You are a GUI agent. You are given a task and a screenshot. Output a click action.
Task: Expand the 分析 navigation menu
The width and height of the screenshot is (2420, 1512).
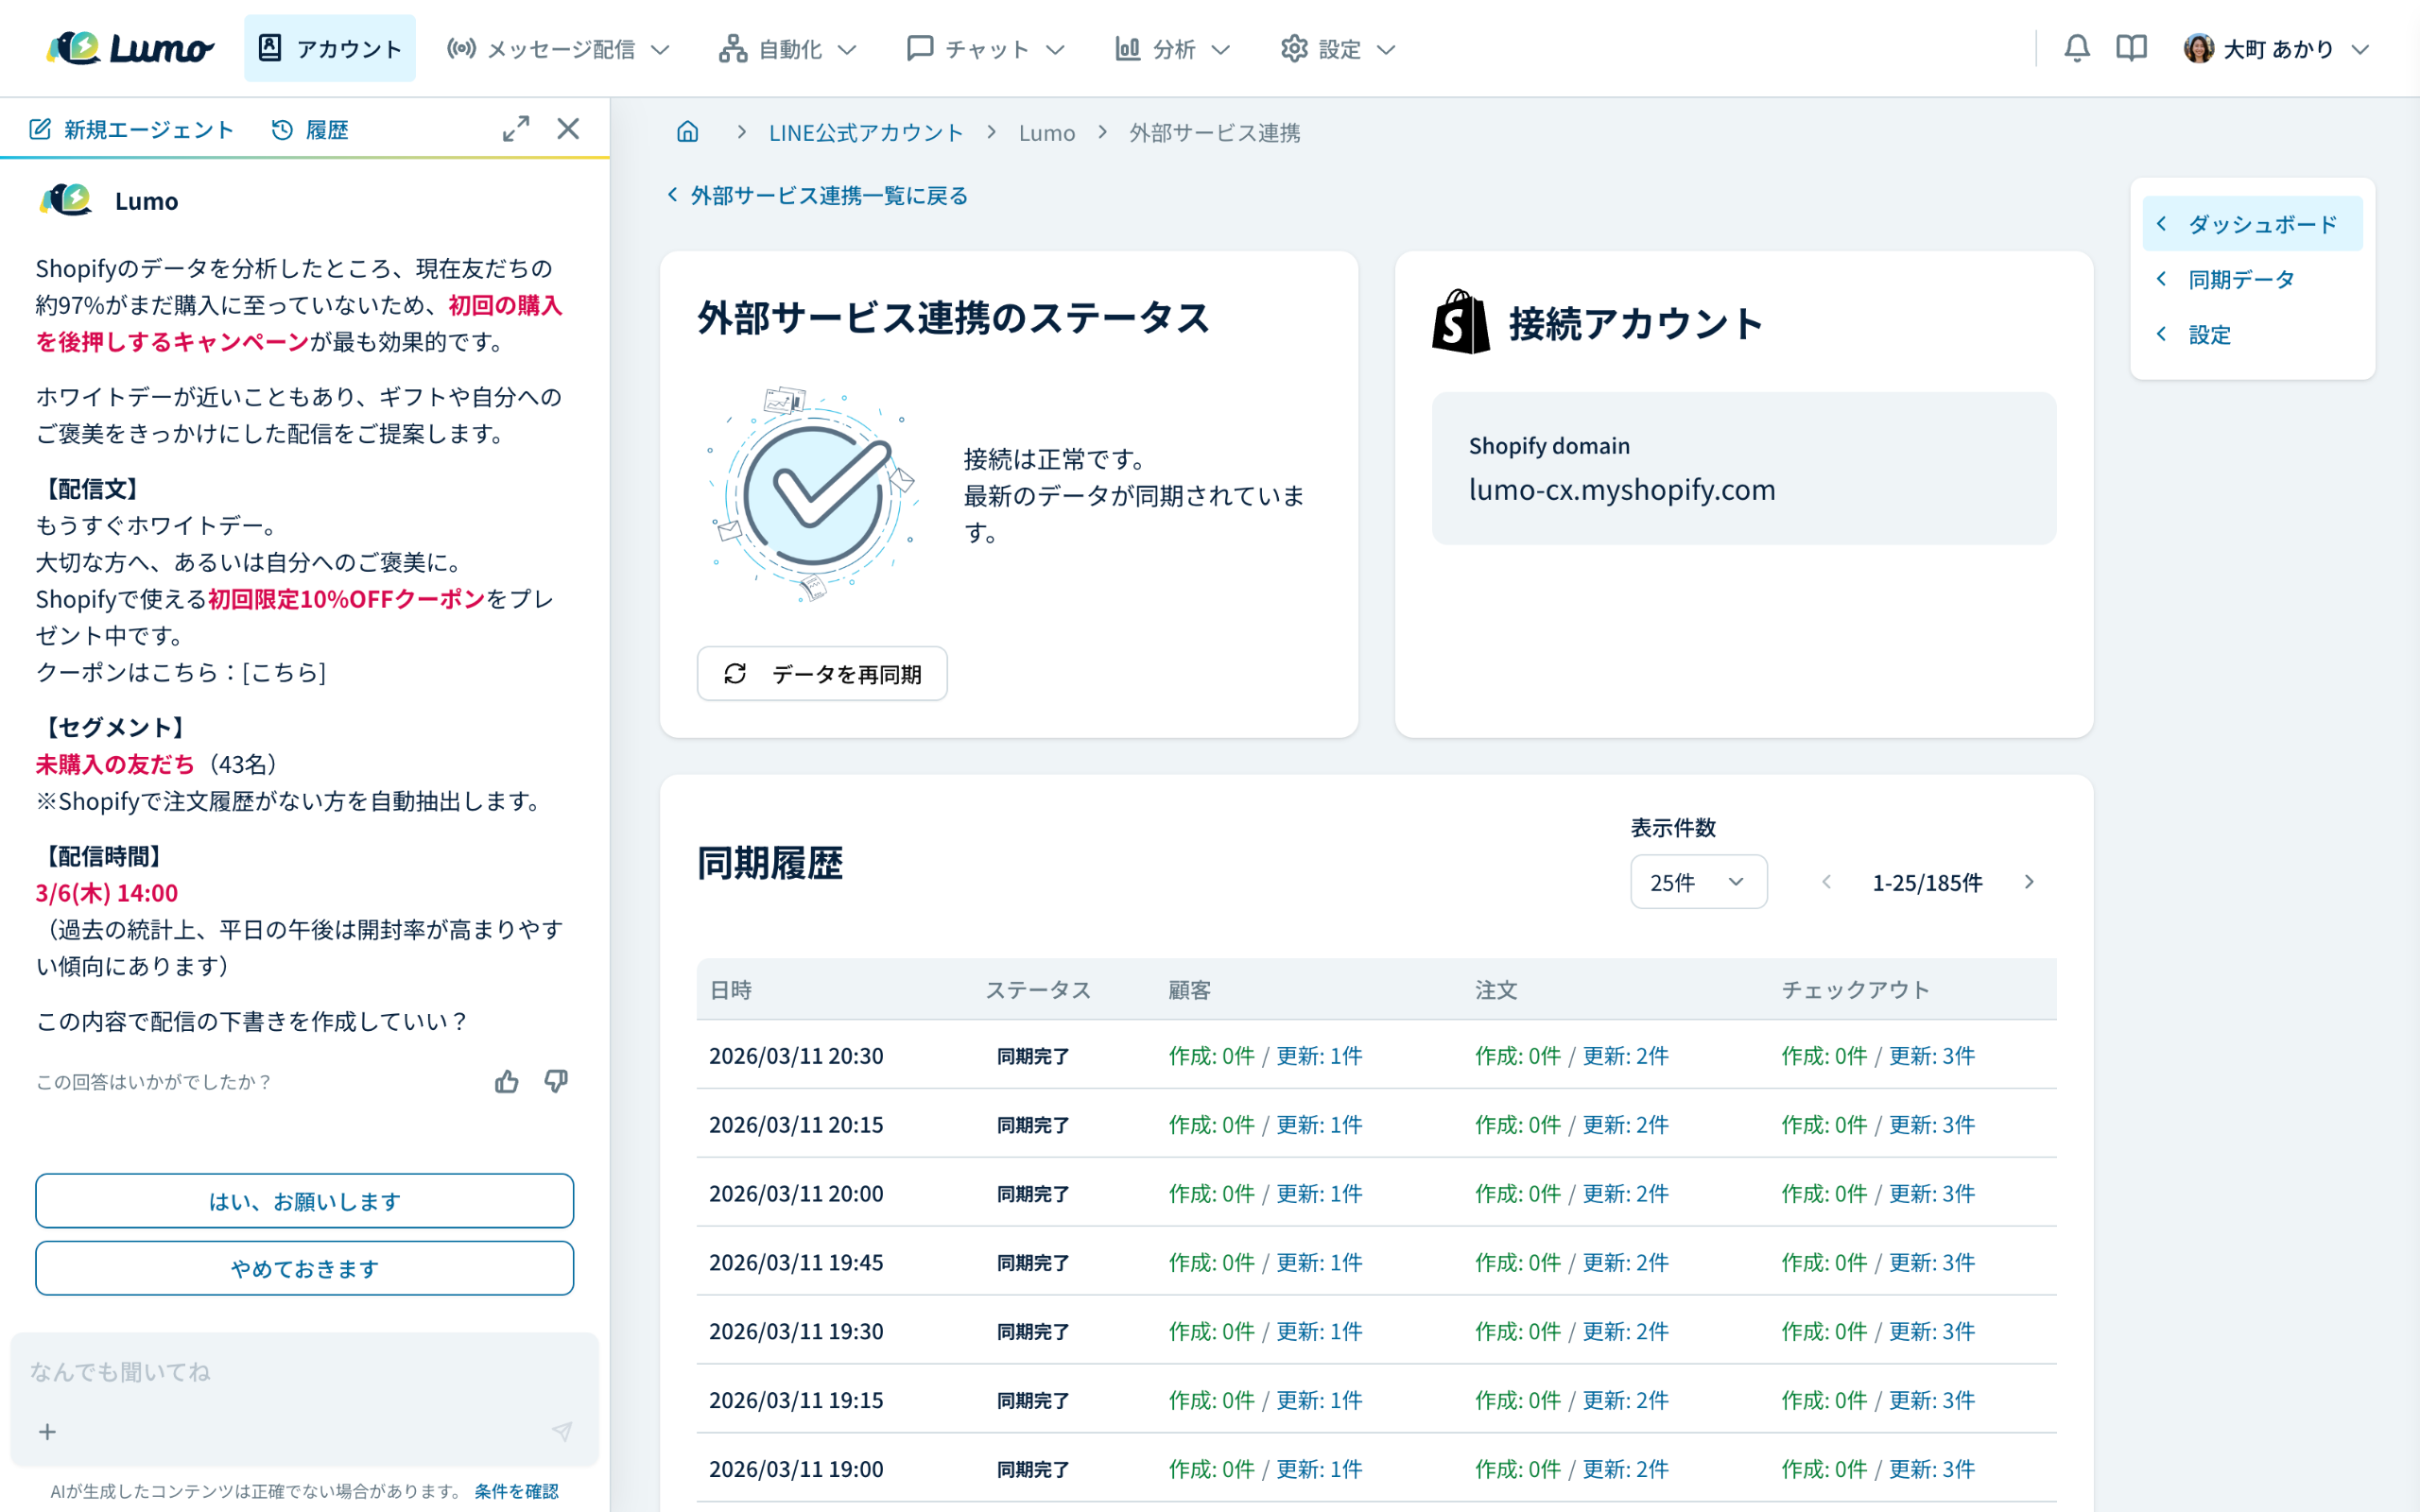pyautogui.click(x=1172, y=49)
